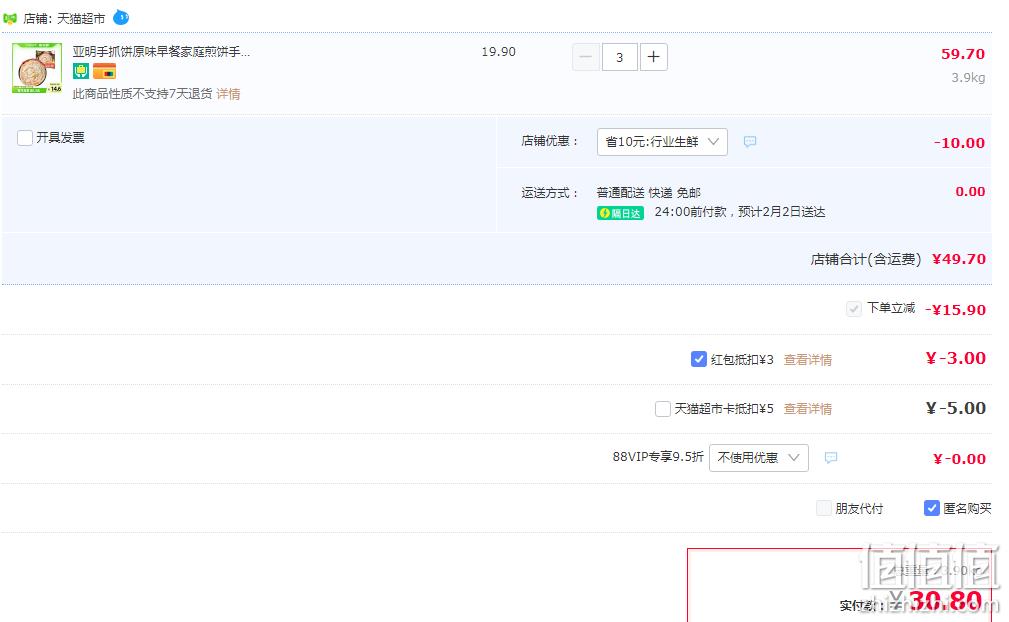This screenshot has height=622, width=1009.
Task: Click the message icon beside the 88VIP dropdown
Action: click(831, 457)
